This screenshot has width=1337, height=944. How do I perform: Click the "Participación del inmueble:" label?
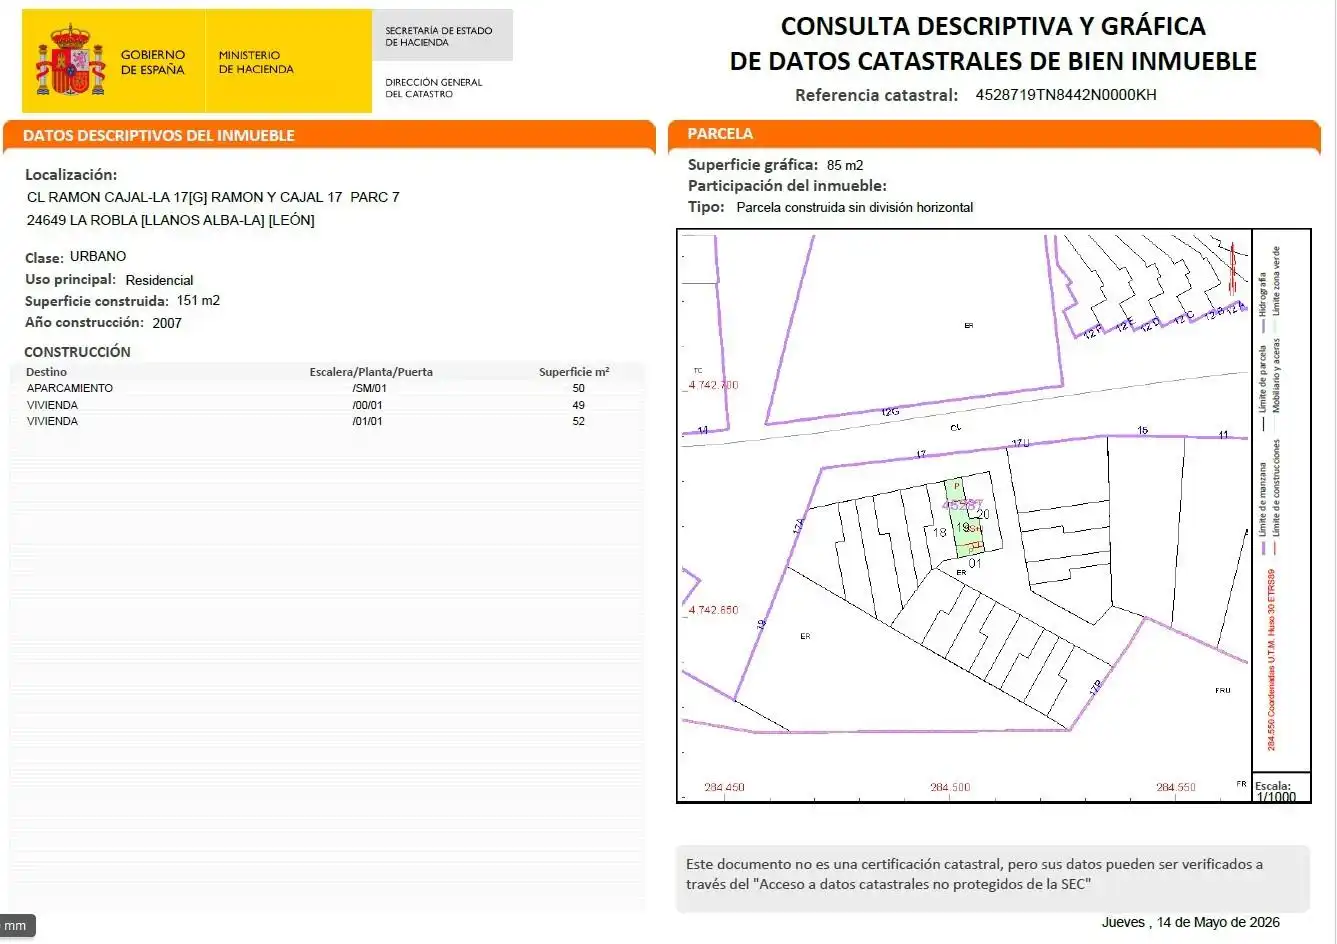[x=787, y=186]
